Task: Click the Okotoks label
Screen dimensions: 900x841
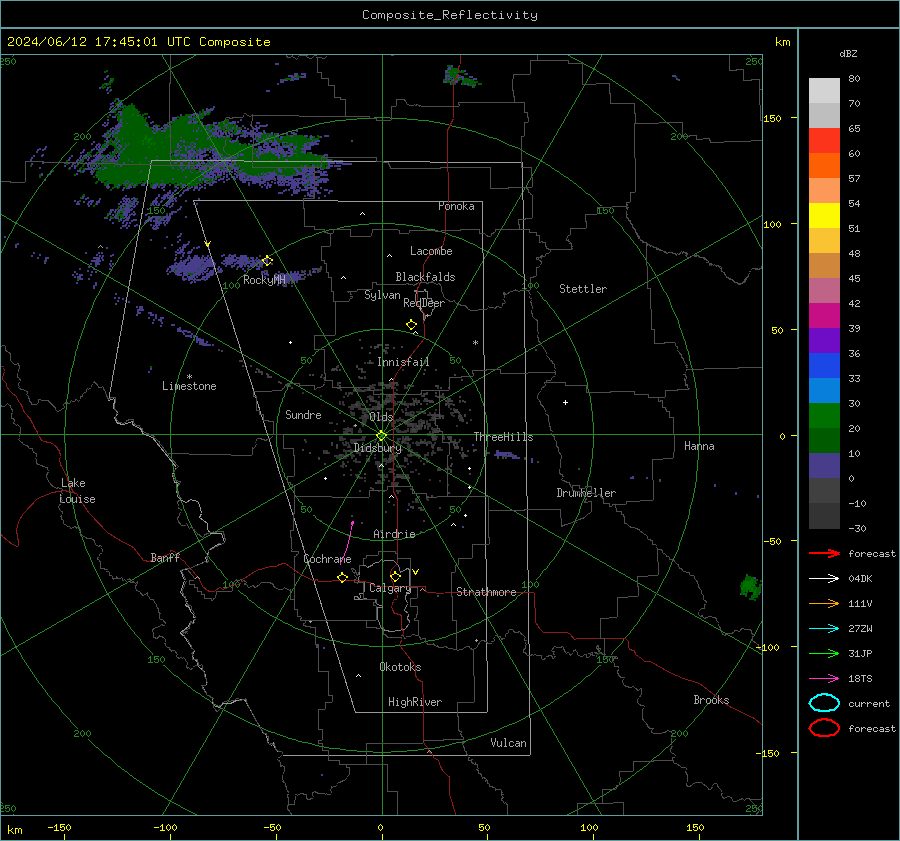Action: [400, 667]
